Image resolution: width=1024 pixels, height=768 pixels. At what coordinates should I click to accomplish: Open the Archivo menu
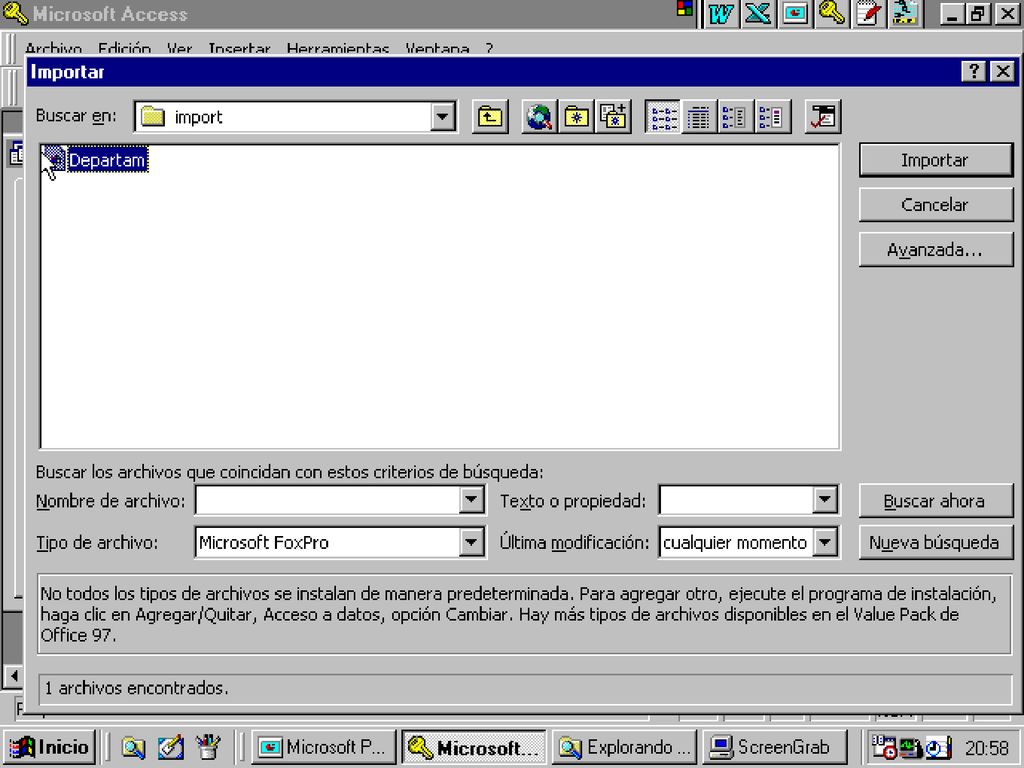(x=54, y=48)
